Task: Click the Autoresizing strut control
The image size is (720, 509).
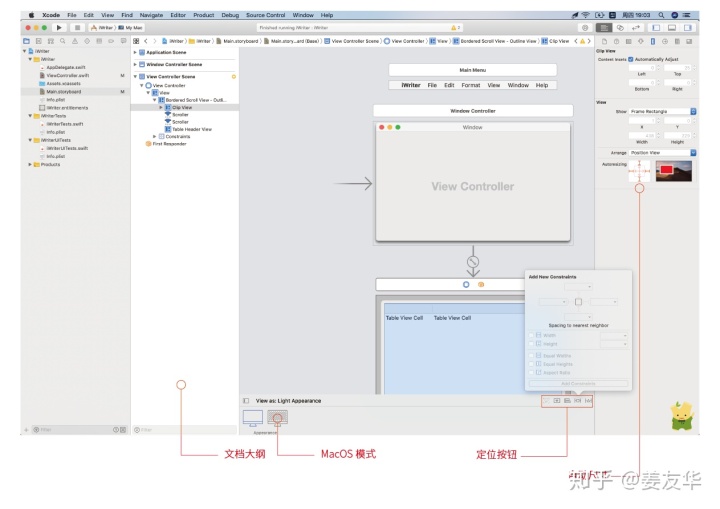Action: tap(639, 171)
